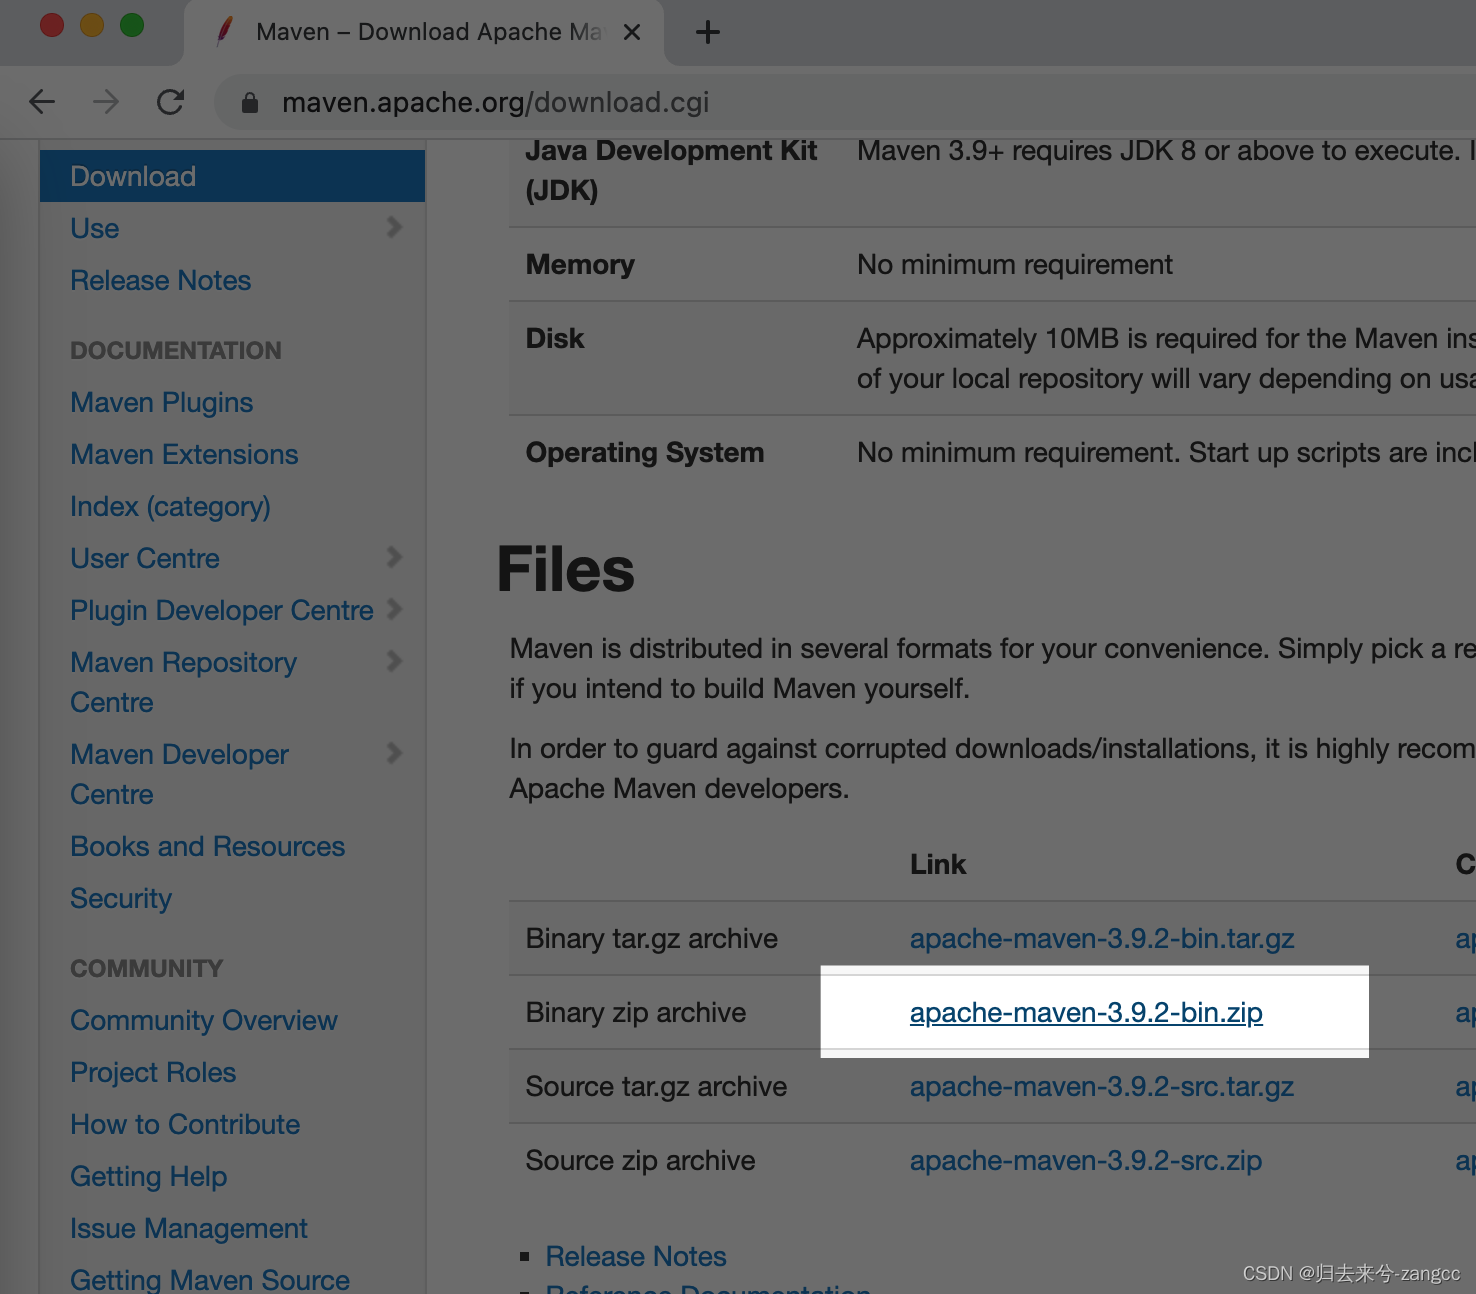This screenshot has height=1294, width=1476.
Task: Reload the Maven download page
Action: click(170, 101)
